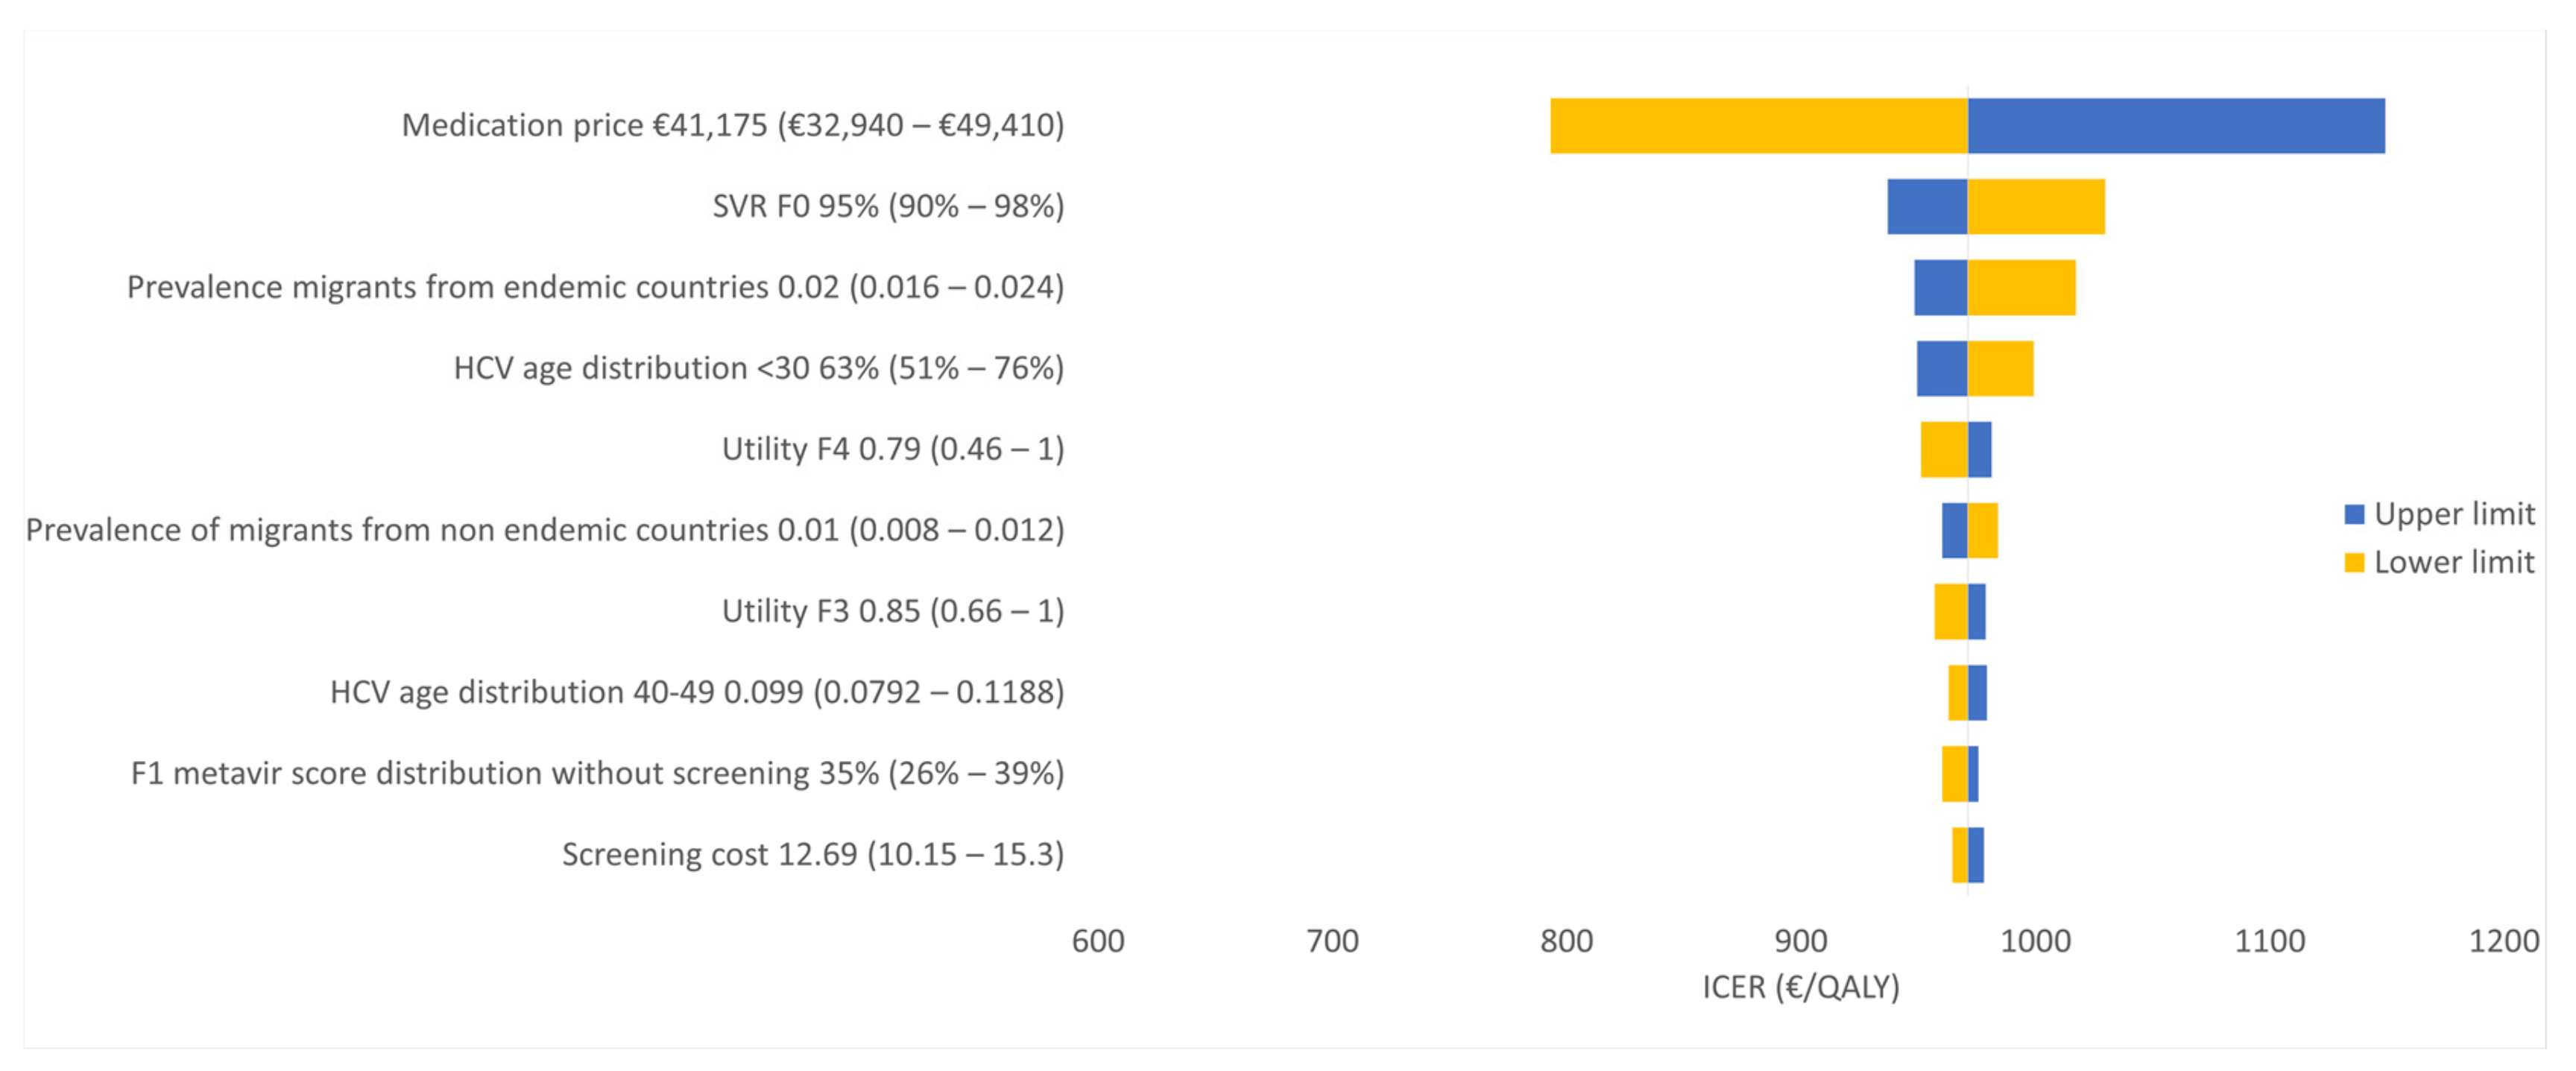
Task: Click the ICER (€/QALY) axis title
Action: [1800, 988]
